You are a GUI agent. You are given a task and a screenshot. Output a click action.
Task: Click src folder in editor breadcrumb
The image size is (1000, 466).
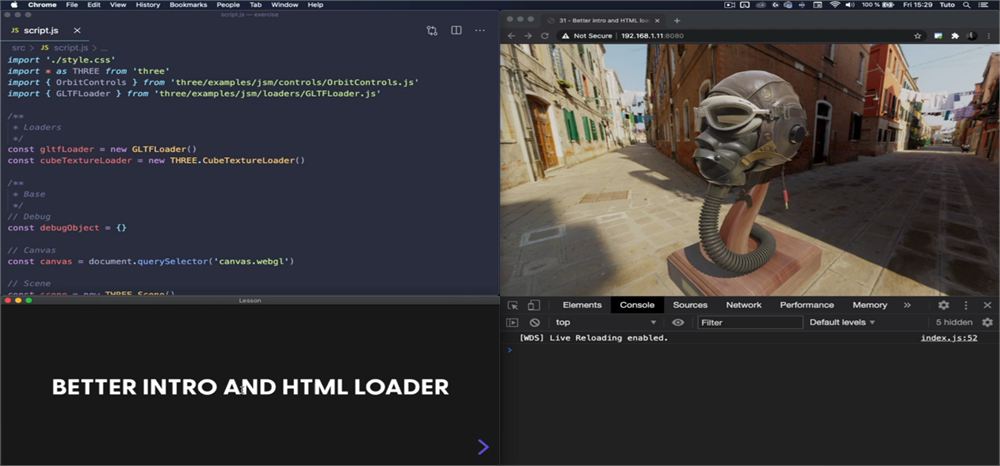click(18, 48)
